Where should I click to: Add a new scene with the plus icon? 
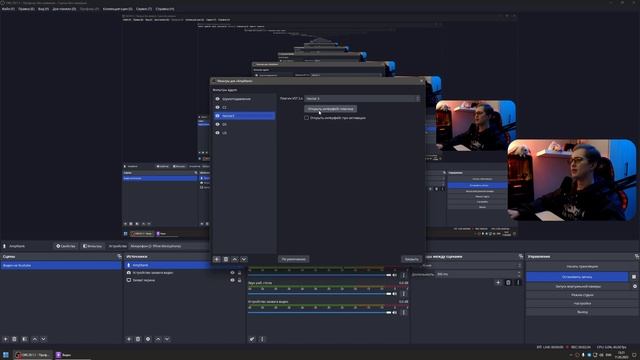(5, 339)
